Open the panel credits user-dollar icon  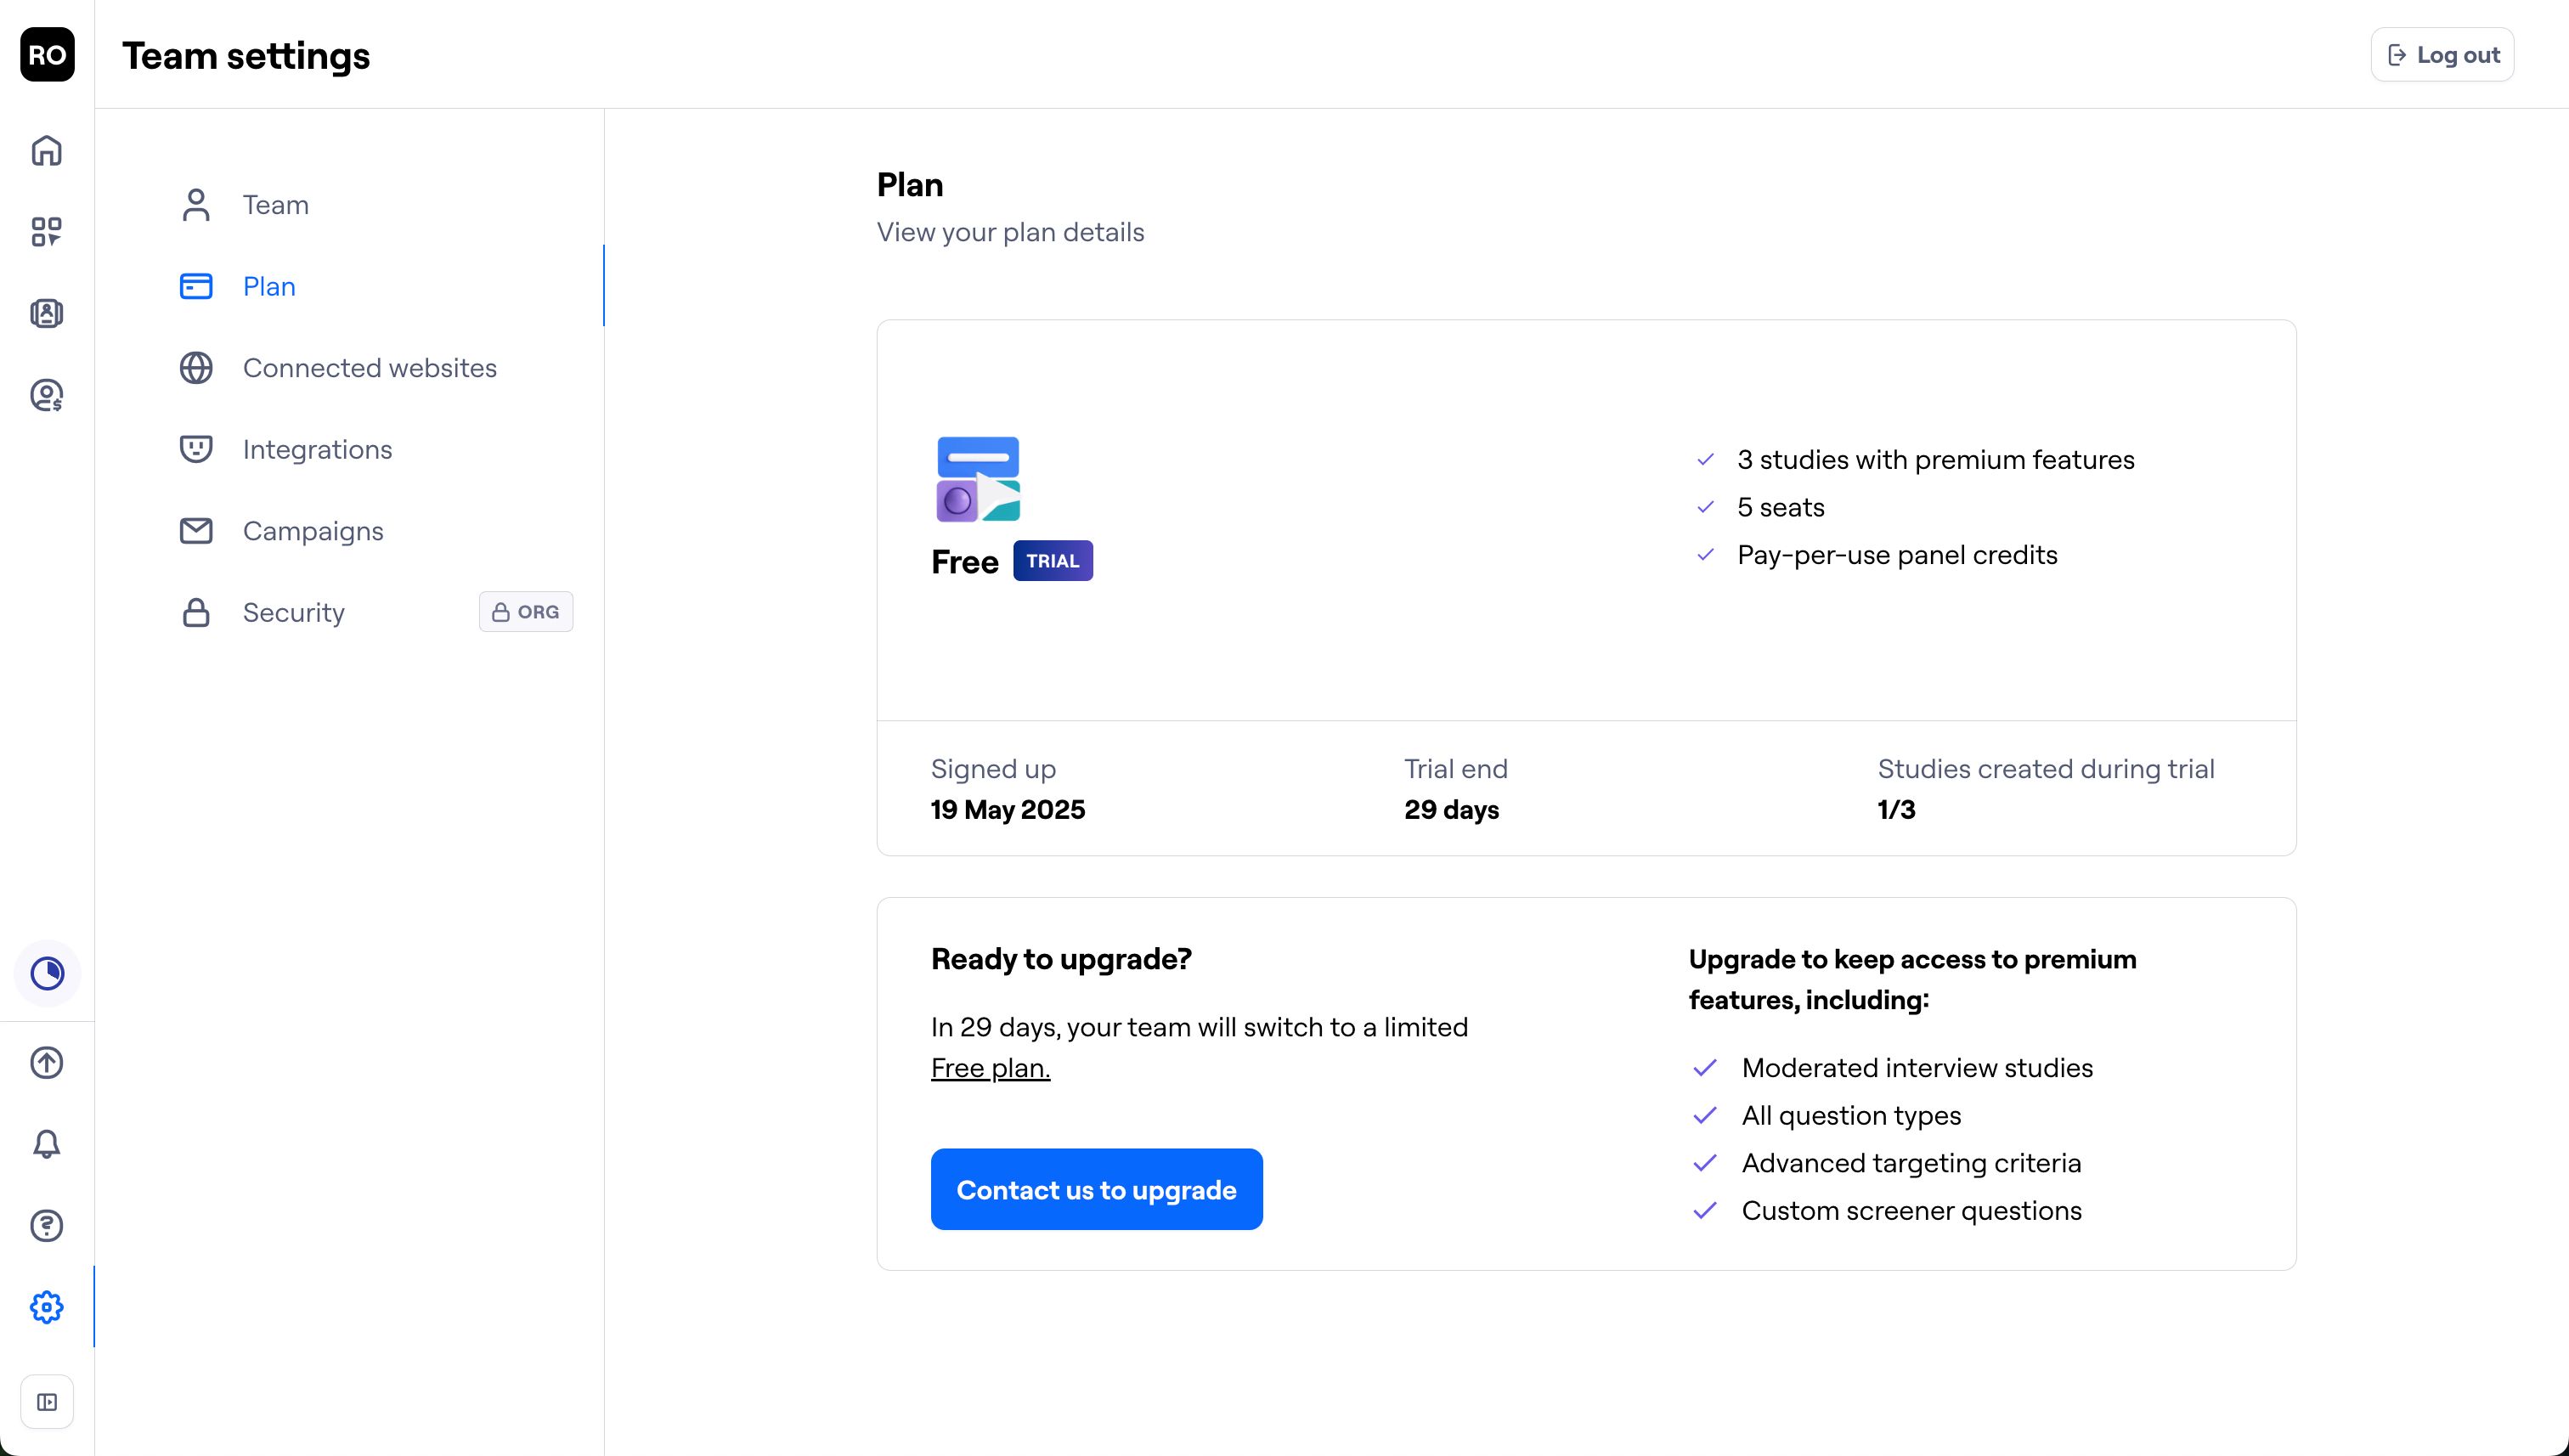tap(47, 395)
